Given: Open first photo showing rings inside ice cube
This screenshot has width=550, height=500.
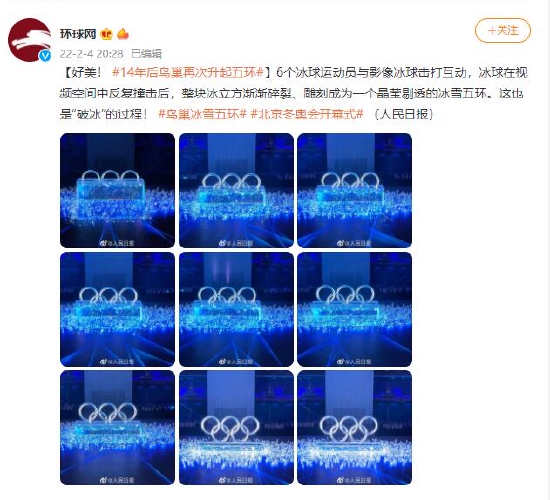Looking at the screenshot, I should (118, 190).
